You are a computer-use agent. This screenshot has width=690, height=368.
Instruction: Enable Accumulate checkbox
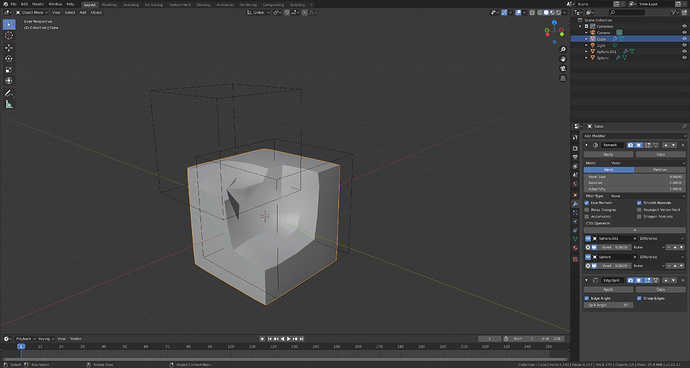coord(587,217)
